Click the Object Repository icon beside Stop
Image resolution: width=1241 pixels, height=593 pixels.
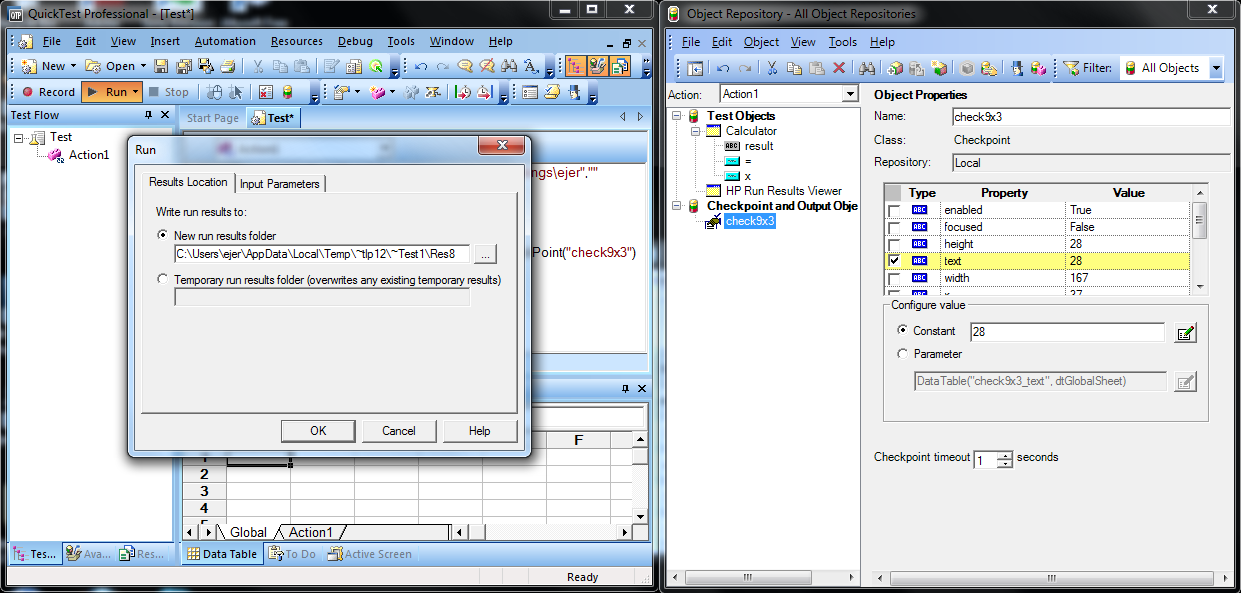(287, 92)
